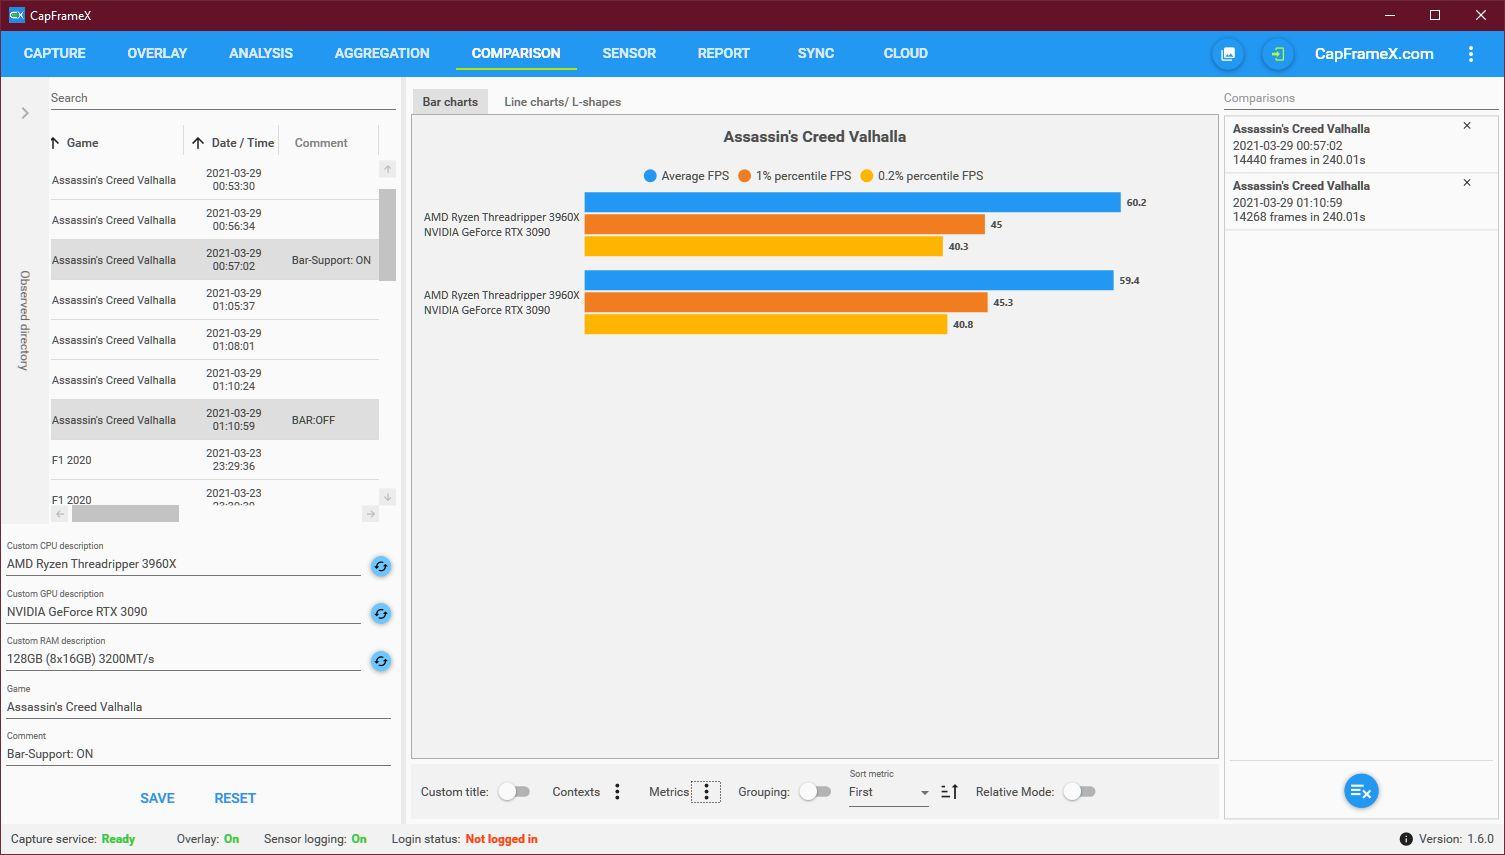Click the green login icon
Viewport: 1505px width, 855px height.
(x=1277, y=54)
